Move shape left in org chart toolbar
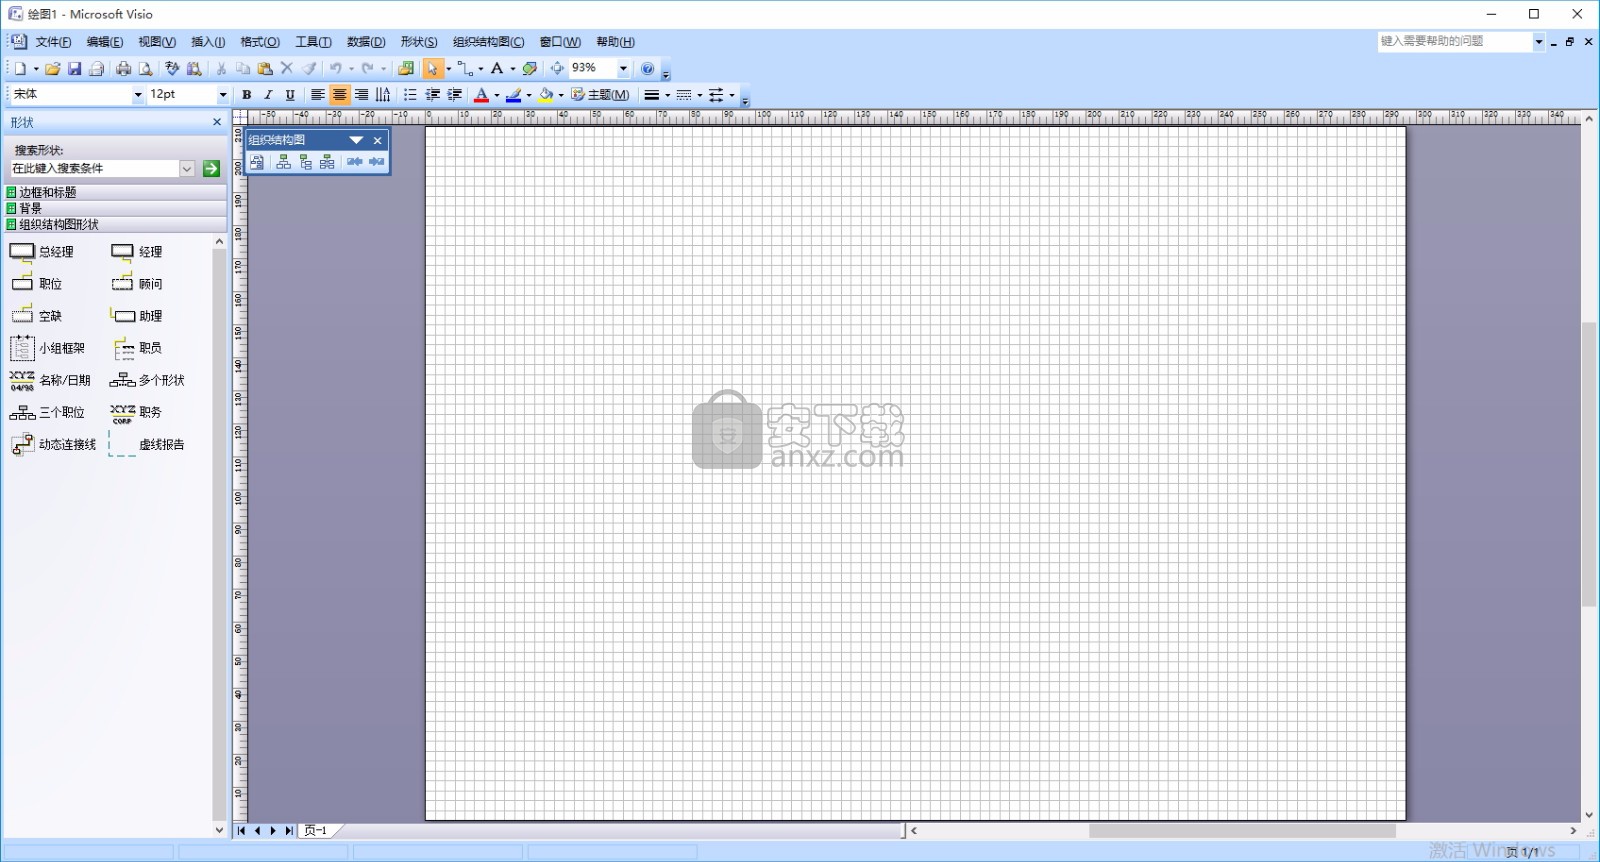Screen dimensions: 1600x862 coord(354,162)
